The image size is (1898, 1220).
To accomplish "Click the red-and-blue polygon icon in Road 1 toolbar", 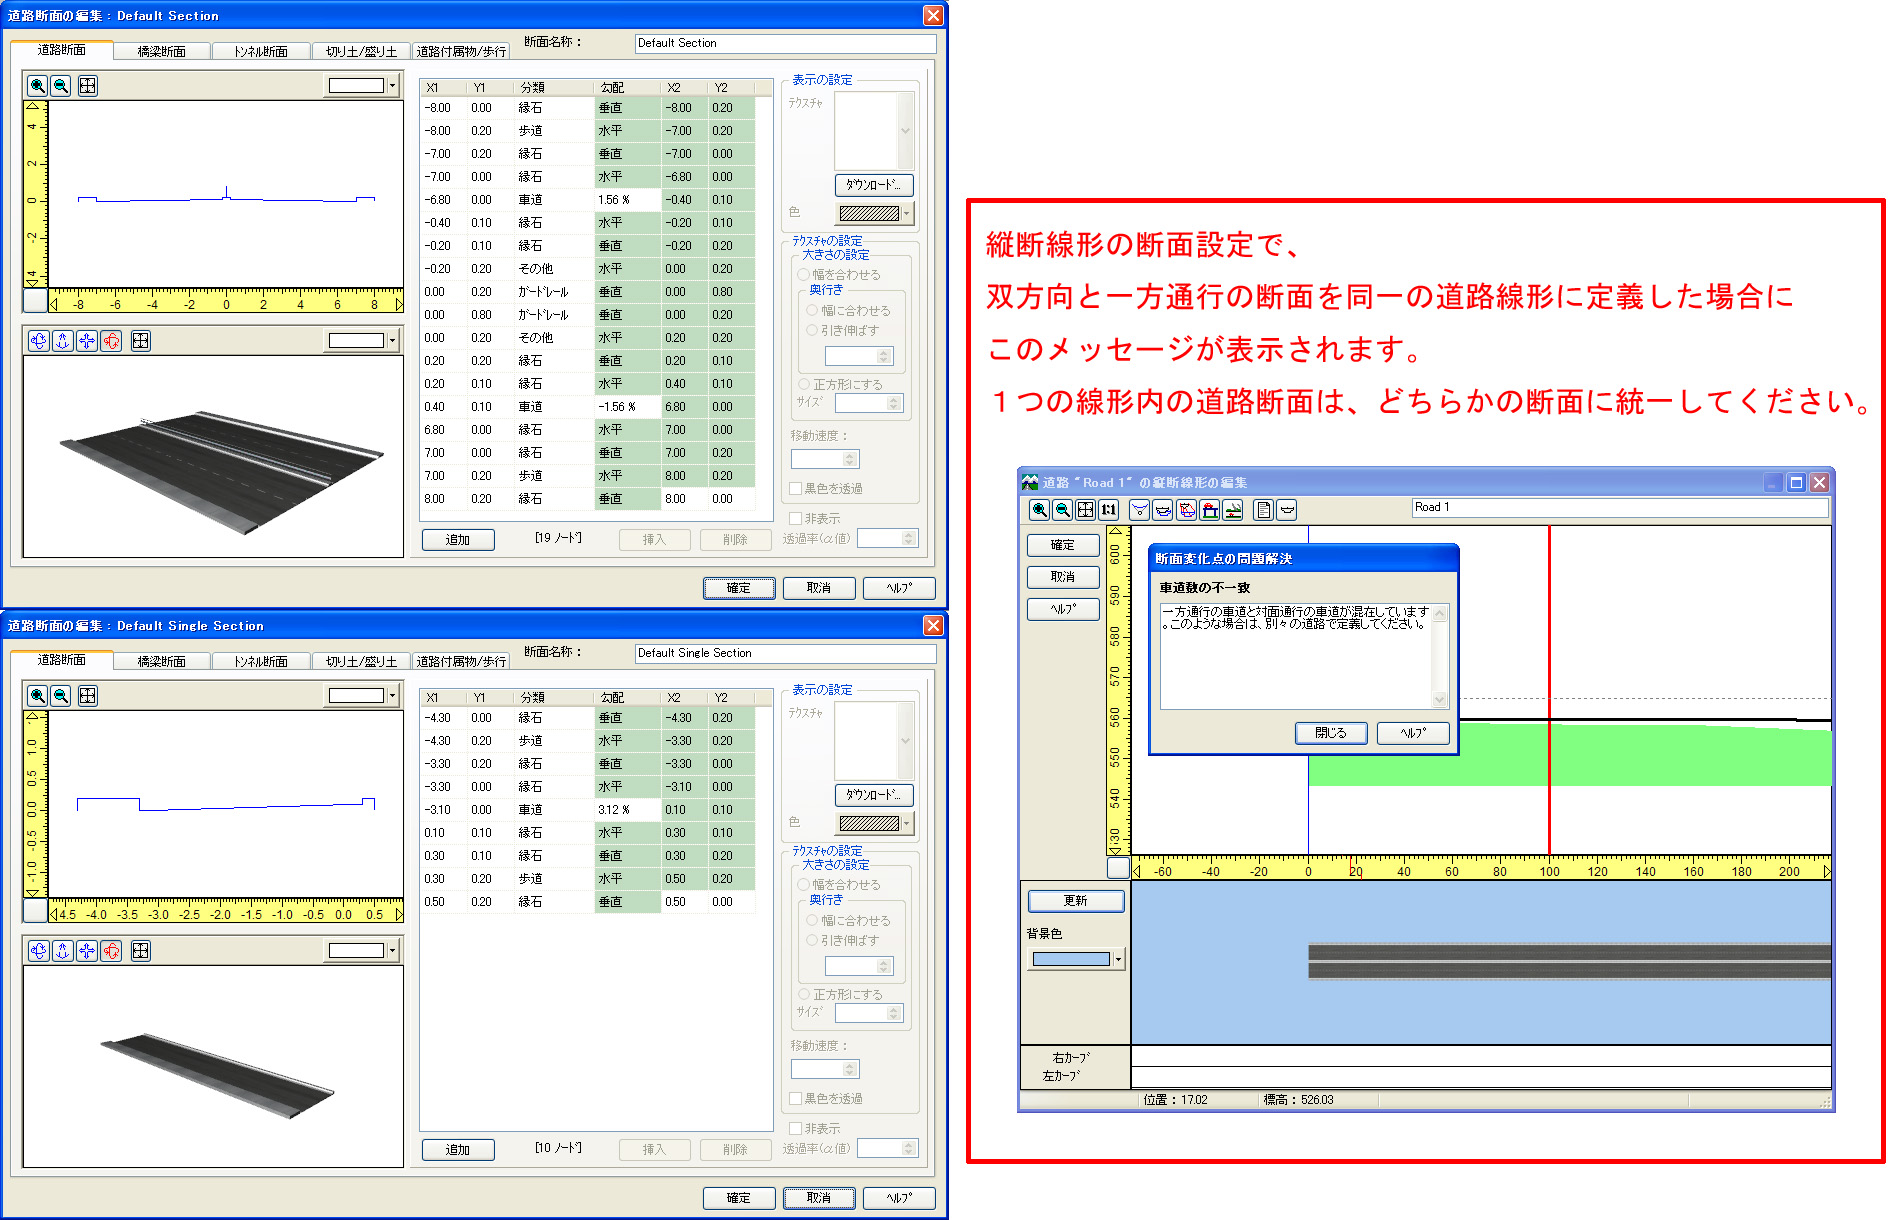I will point(1187,510).
